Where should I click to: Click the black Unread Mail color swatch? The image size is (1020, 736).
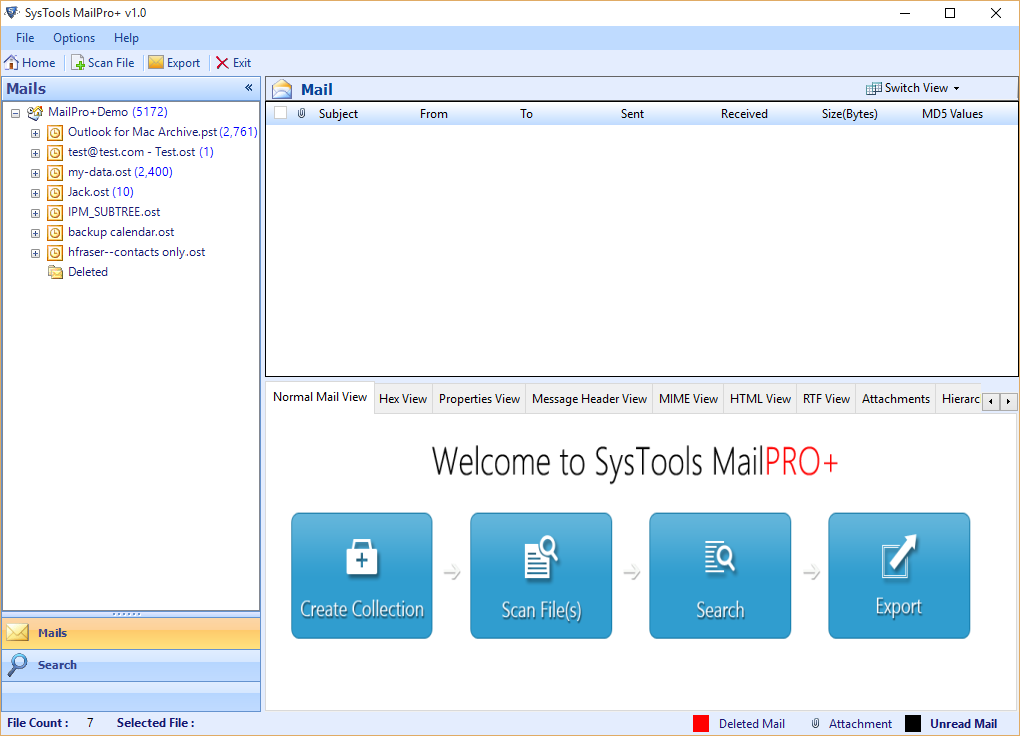coord(913,723)
